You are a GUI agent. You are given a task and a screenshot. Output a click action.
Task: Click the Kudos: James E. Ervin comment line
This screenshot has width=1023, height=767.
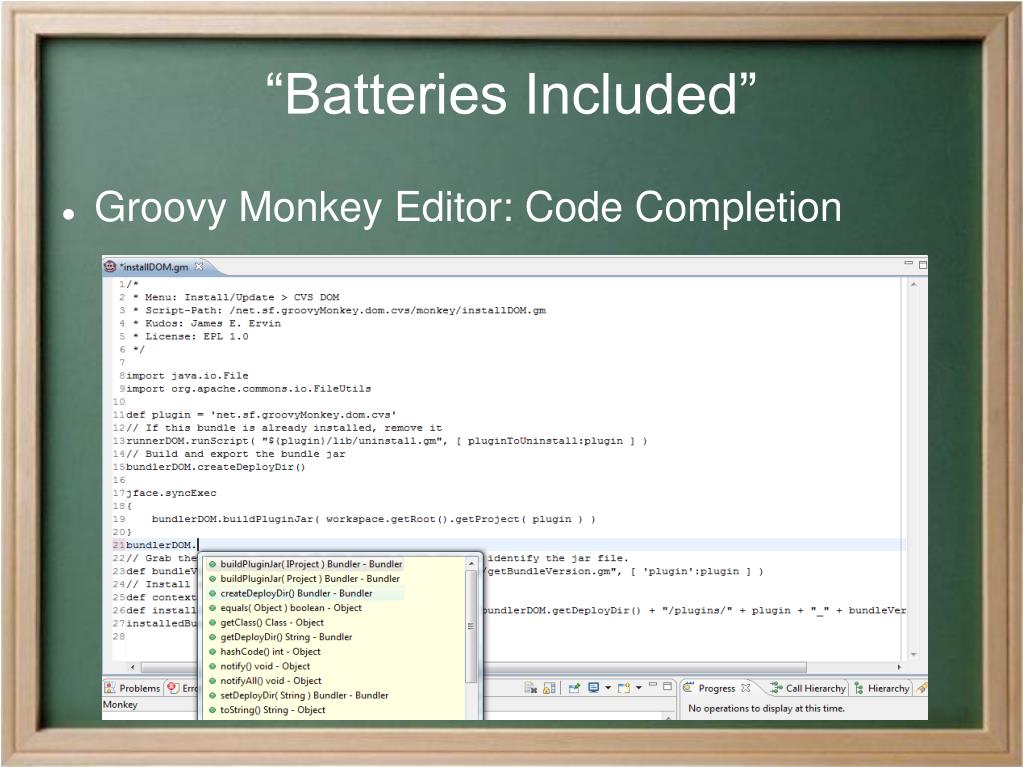tap(207, 324)
